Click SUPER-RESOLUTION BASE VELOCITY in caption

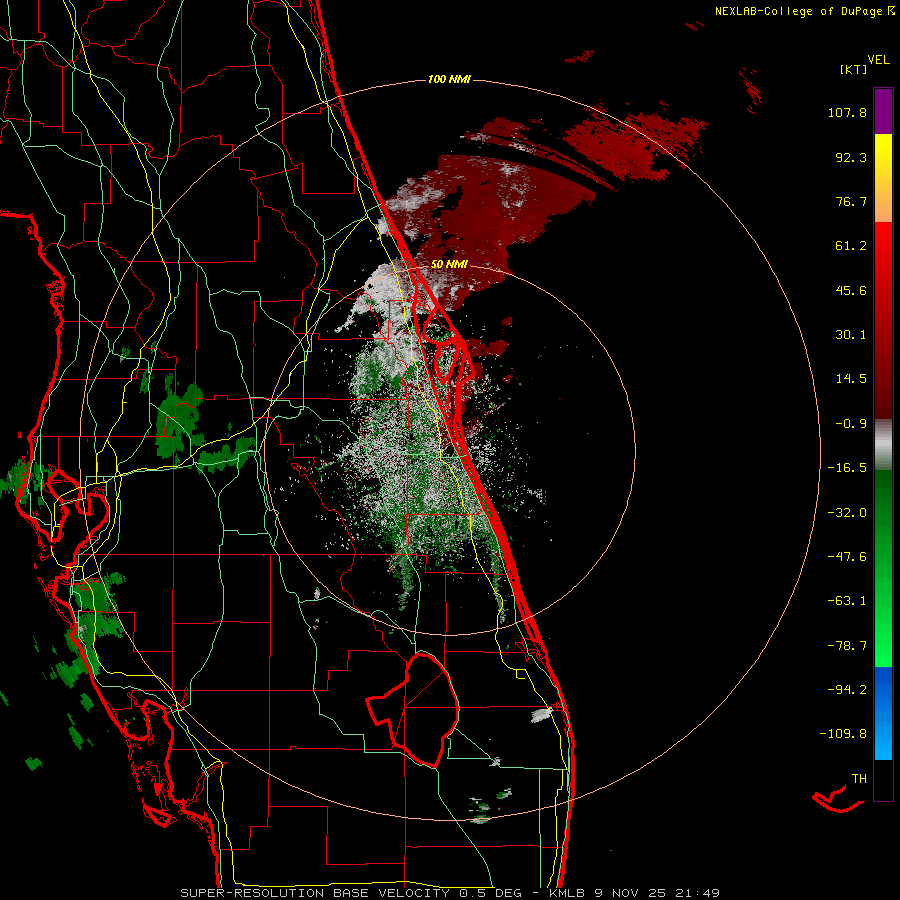click(x=315, y=893)
